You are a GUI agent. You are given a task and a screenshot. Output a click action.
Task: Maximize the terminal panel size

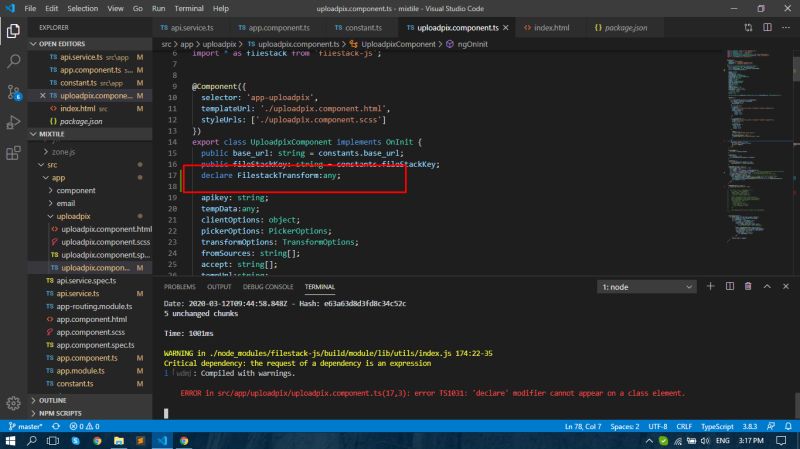pyautogui.click(x=767, y=287)
